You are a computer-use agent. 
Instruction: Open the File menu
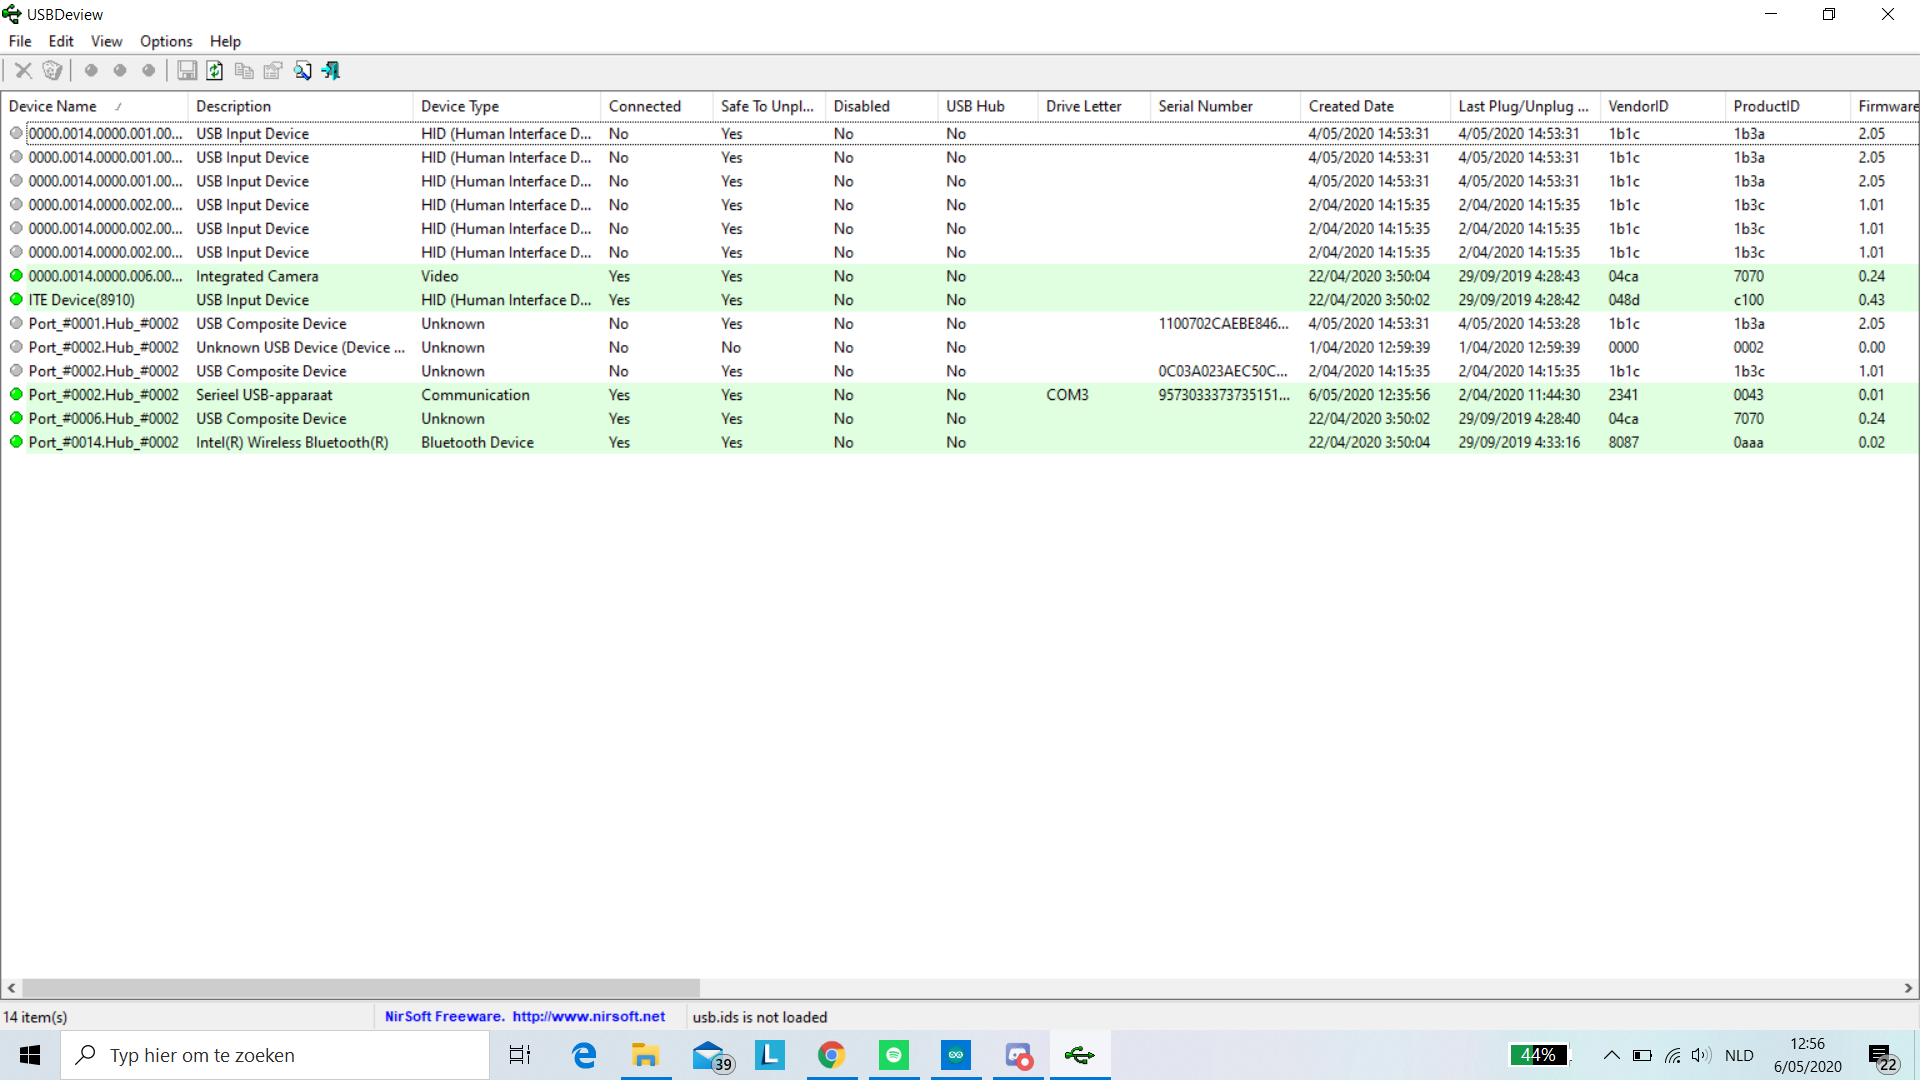coord(20,41)
